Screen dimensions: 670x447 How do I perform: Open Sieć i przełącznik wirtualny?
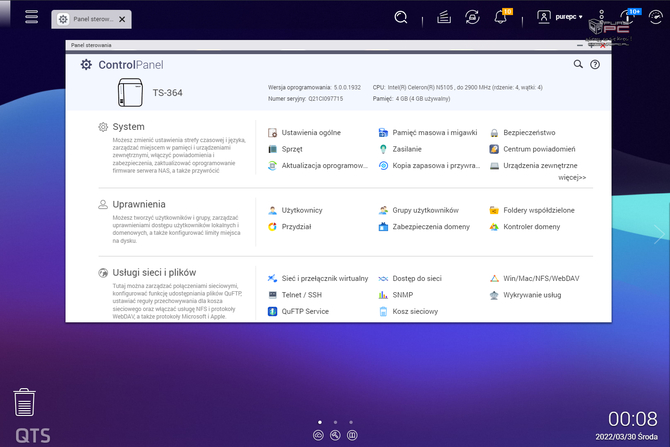tap(317, 278)
